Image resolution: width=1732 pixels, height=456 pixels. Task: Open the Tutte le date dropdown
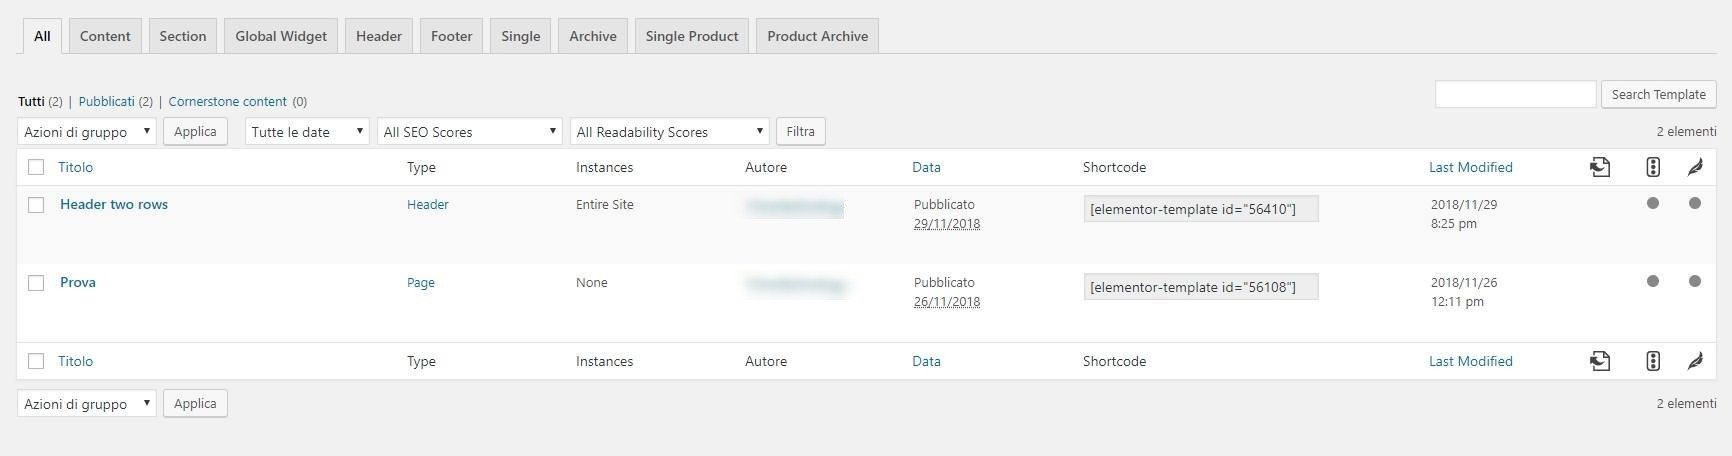tap(307, 131)
